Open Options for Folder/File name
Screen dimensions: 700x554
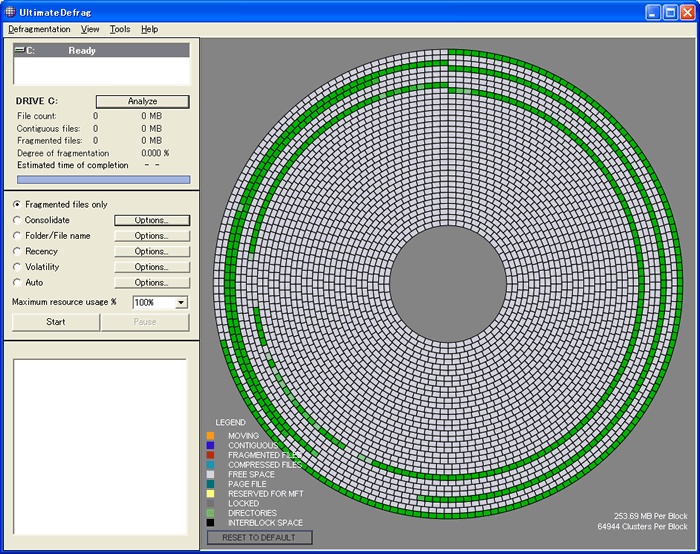pyautogui.click(x=152, y=236)
